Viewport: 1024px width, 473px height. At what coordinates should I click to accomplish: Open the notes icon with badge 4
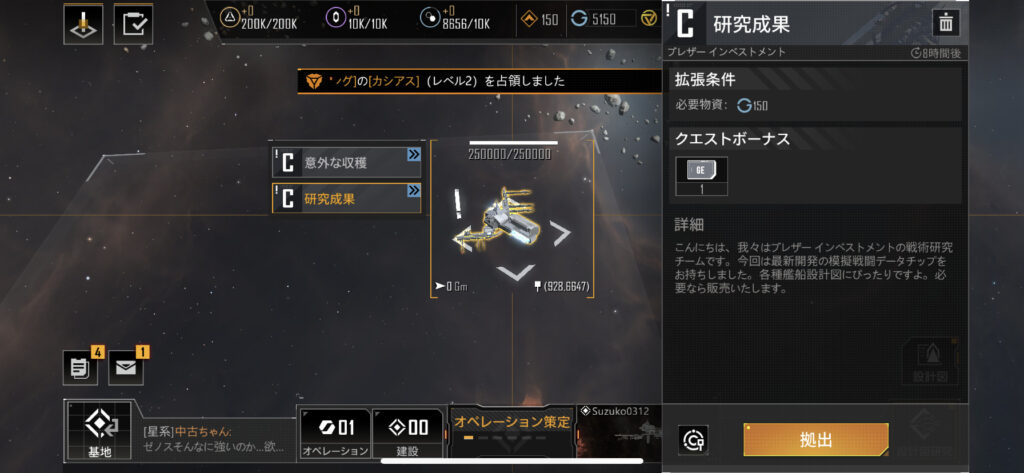click(x=80, y=367)
